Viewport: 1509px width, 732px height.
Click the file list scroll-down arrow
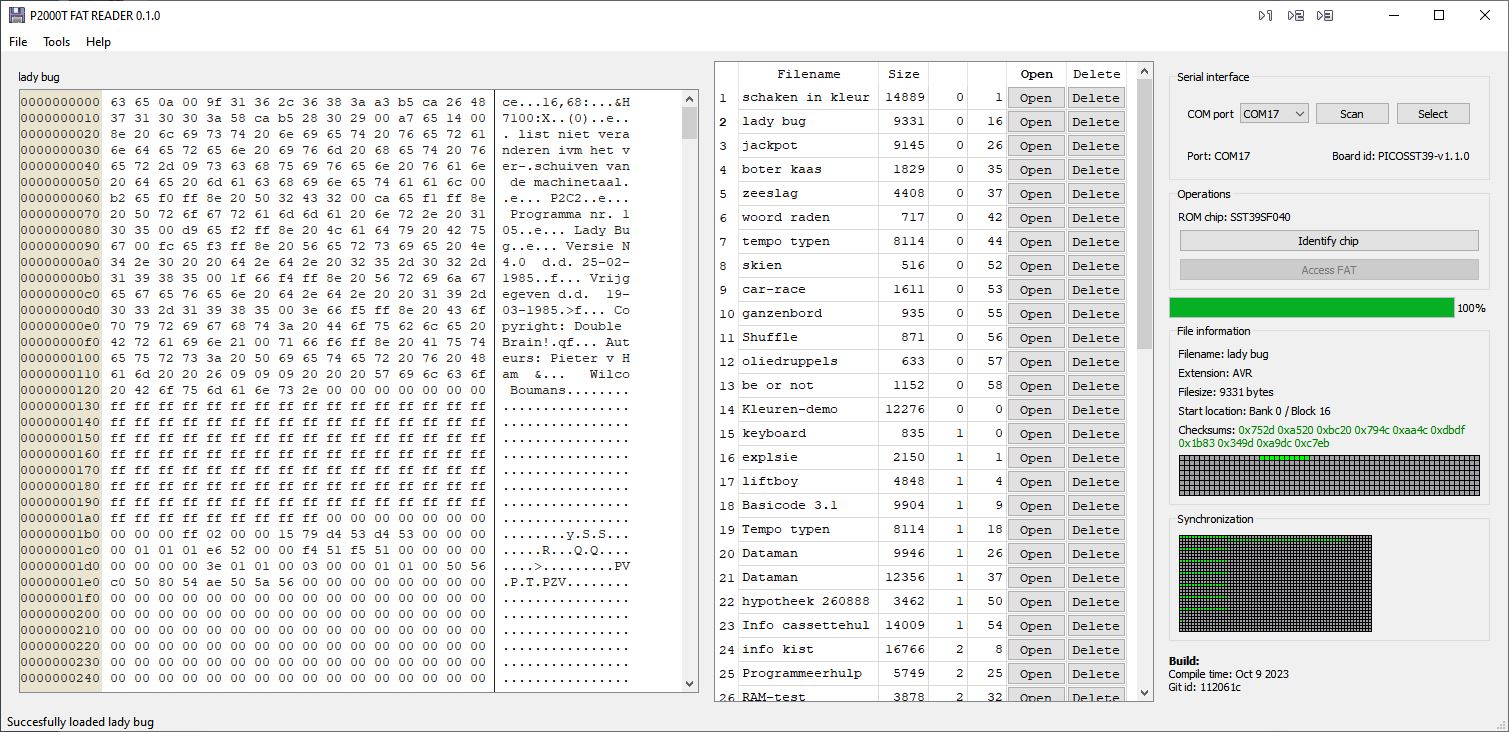click(1144, 692)
